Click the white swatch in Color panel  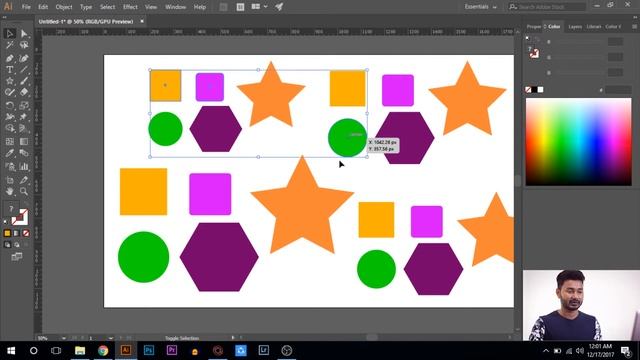(x=540, y=90)
